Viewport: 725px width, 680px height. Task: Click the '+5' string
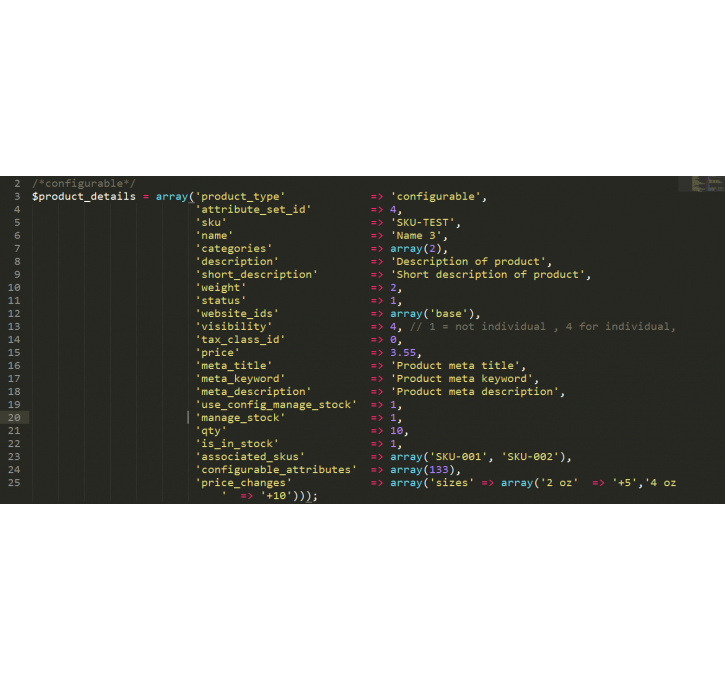click(625, 483)
